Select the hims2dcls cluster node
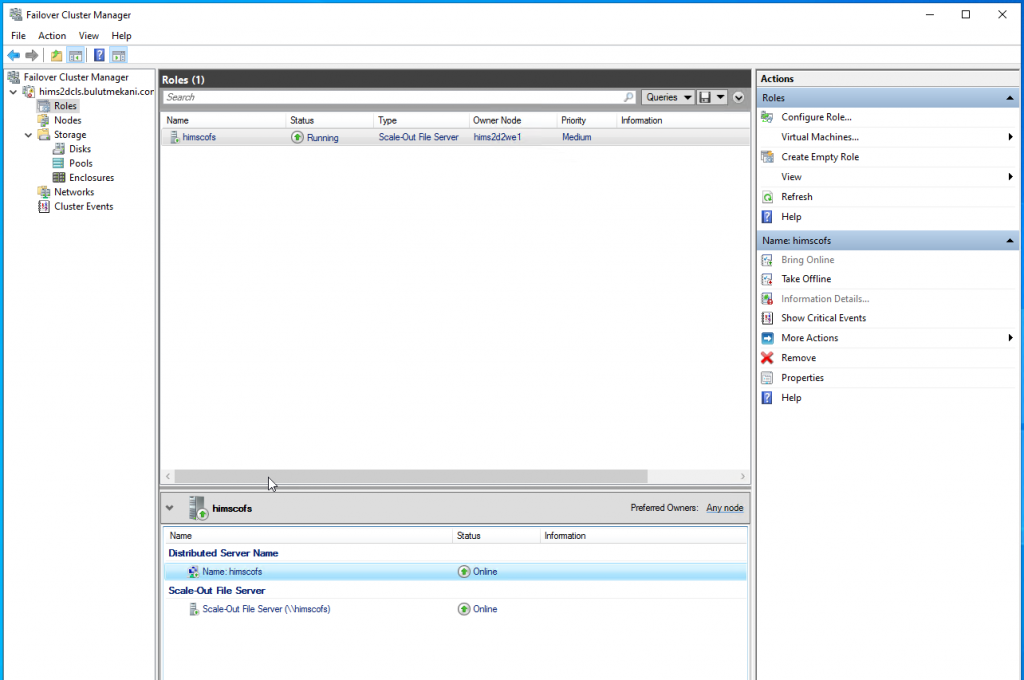Viewport: 1024px width, 680px height. tap(96, 91)
